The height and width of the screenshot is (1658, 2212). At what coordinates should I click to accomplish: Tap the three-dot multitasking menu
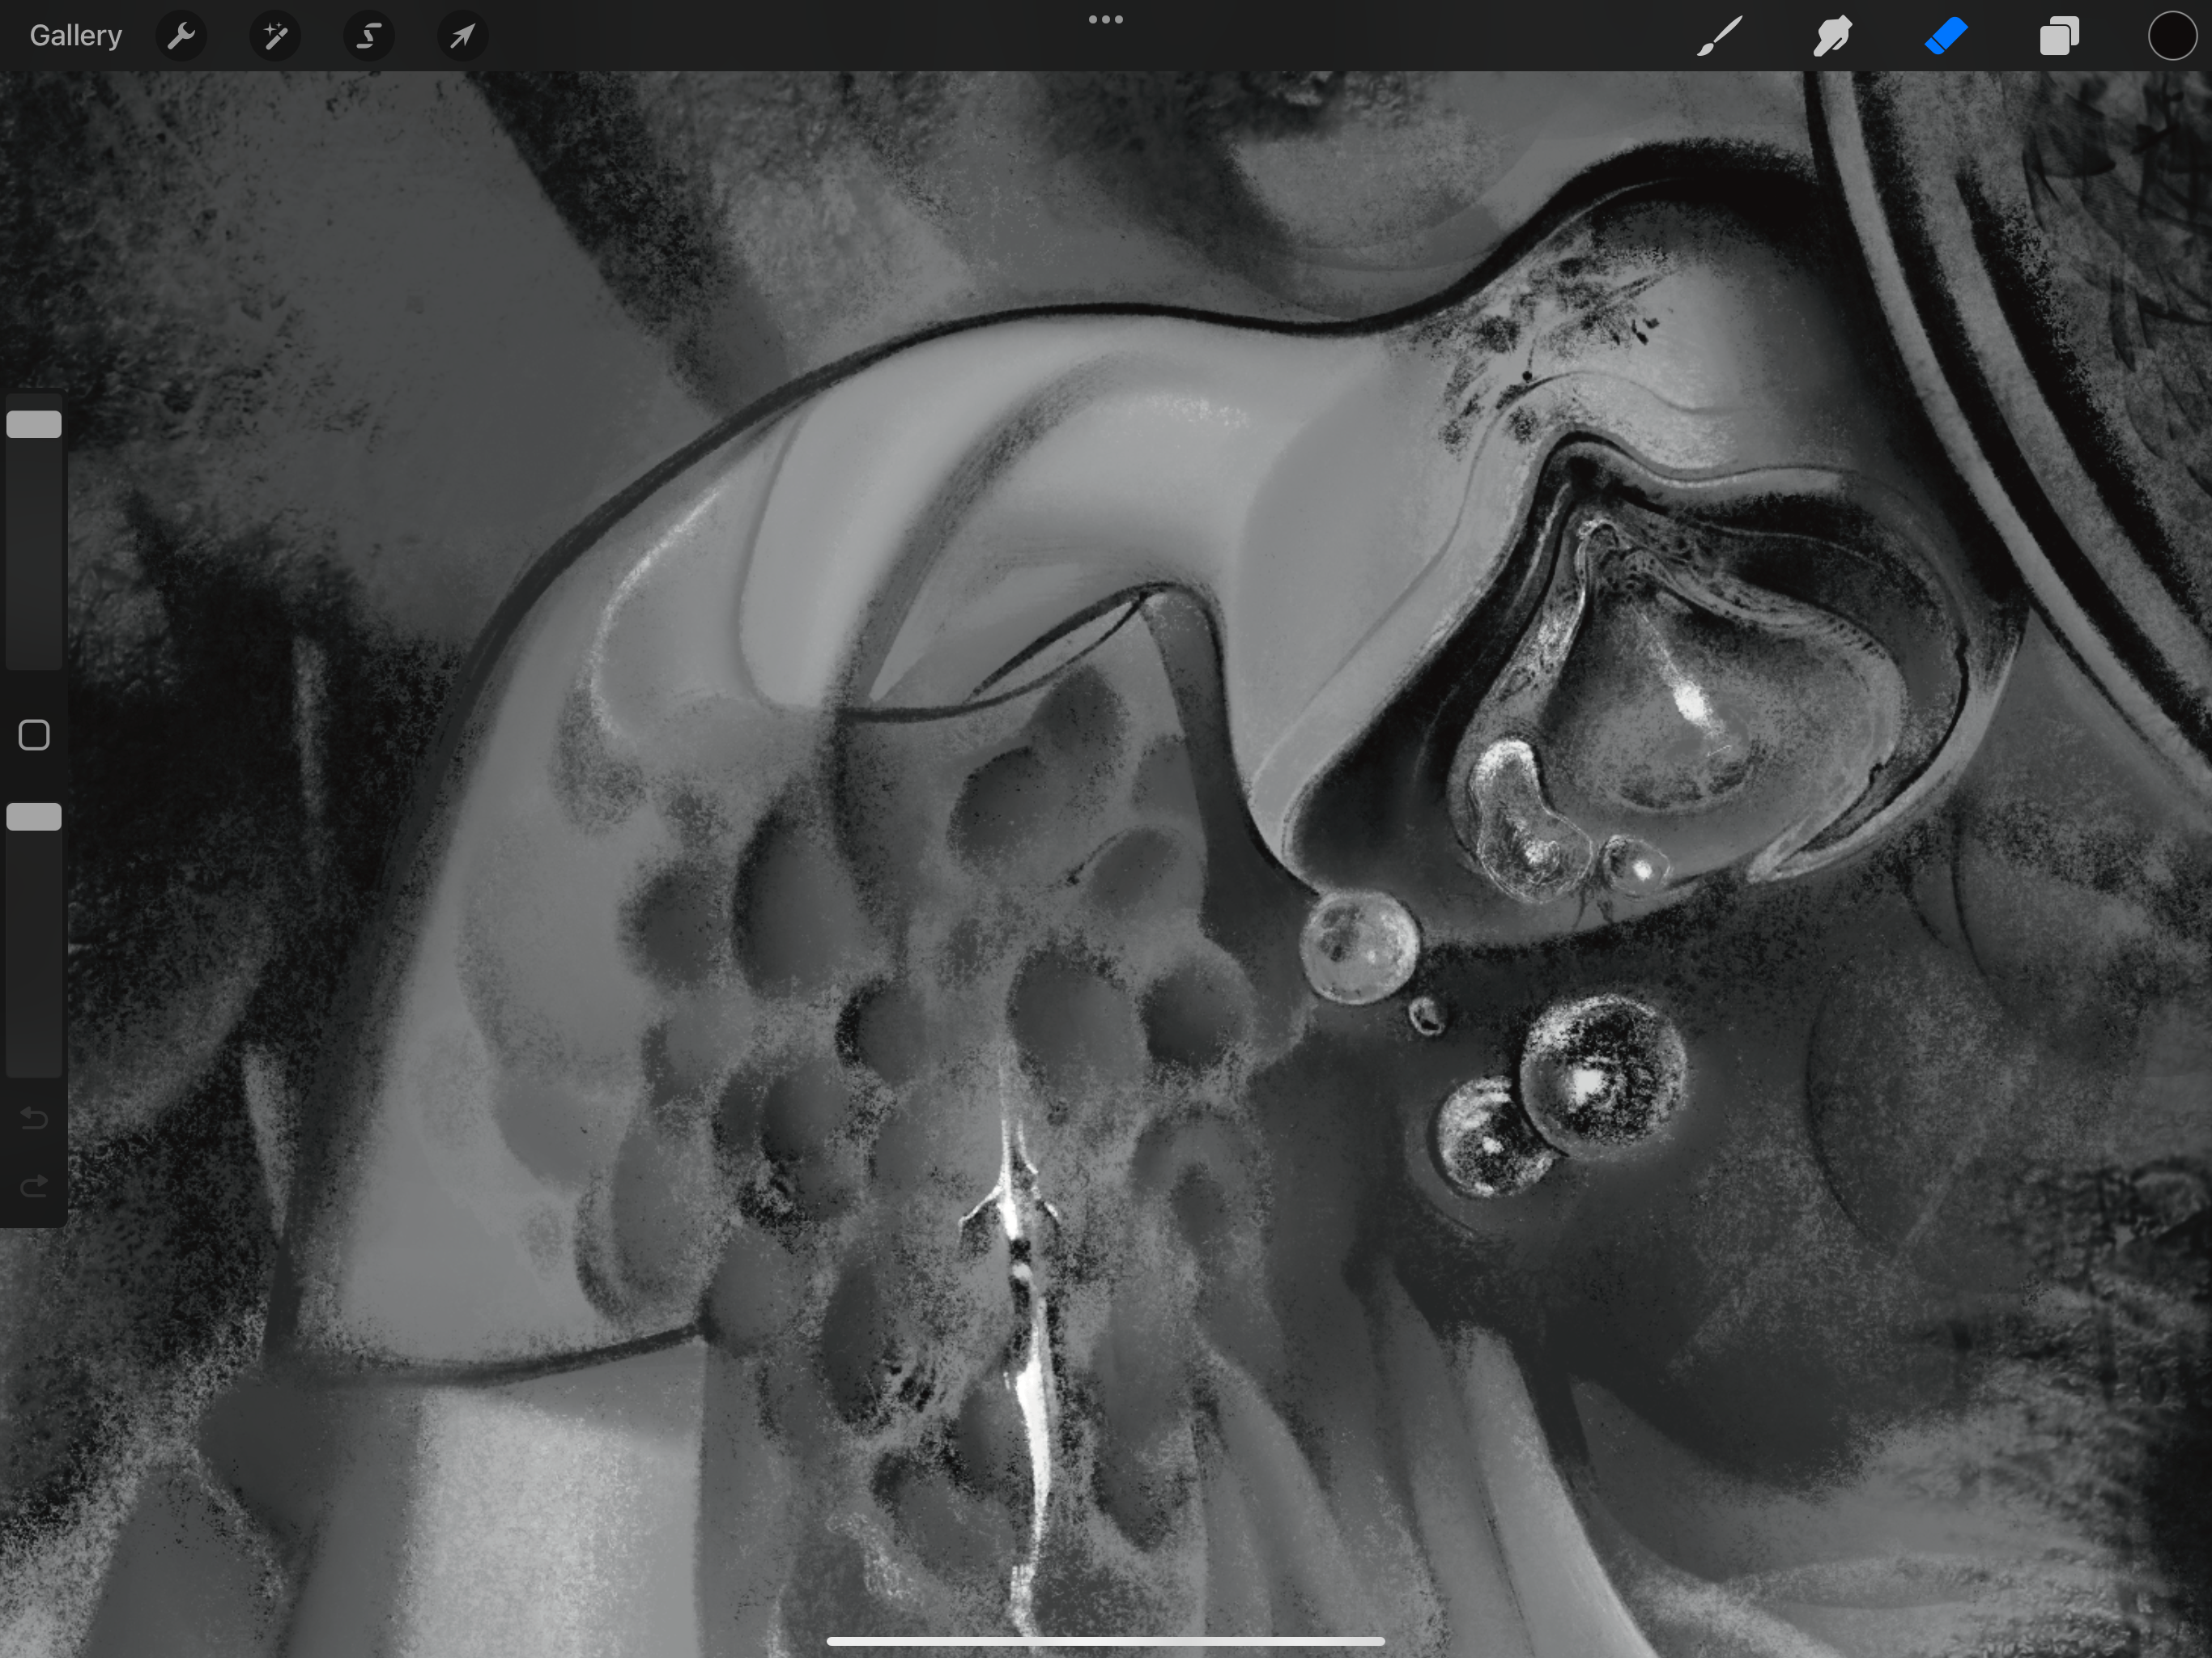[1106, 19]
